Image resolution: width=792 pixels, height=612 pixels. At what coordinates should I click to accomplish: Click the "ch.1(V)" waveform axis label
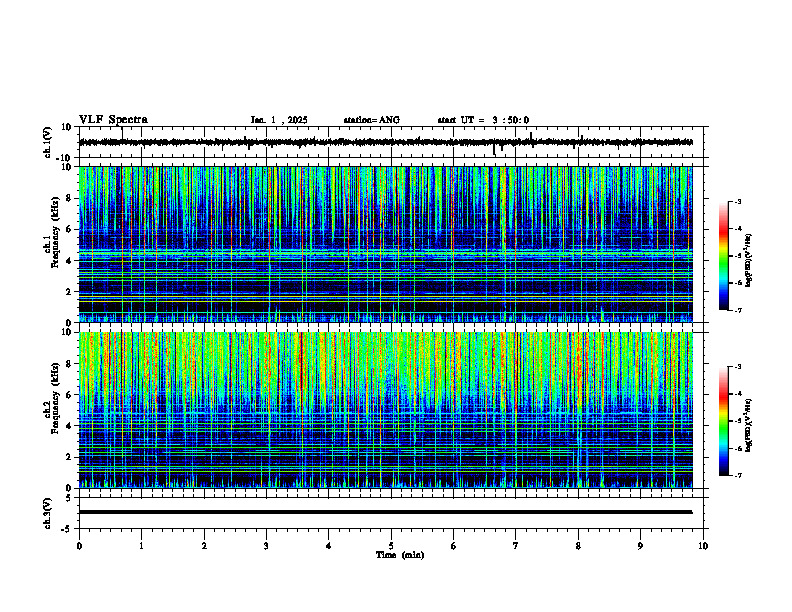coord(47,142)
